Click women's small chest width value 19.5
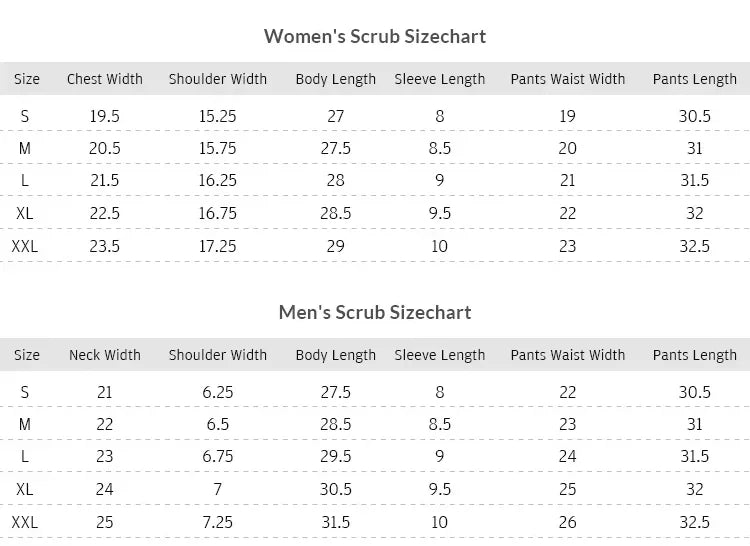This screenshot has width=750, height=546. [105, 116]
